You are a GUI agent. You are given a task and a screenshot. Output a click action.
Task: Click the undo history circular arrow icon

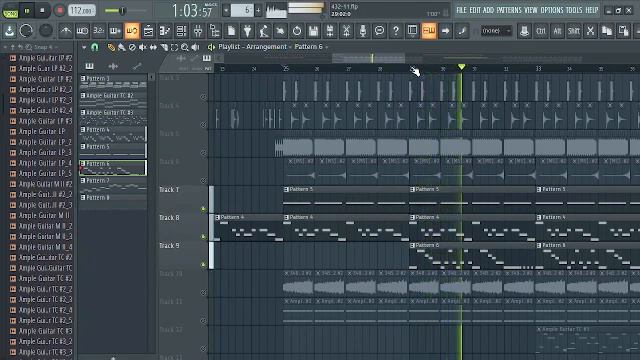[x=297, y=31]
